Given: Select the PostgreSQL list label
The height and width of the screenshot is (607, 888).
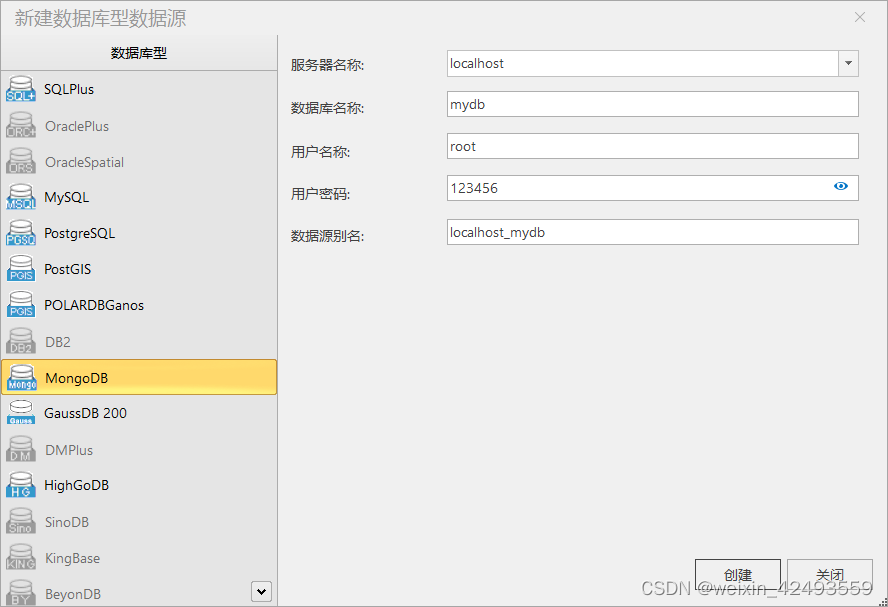Looking at the screenshot, I should coord(80,233).
